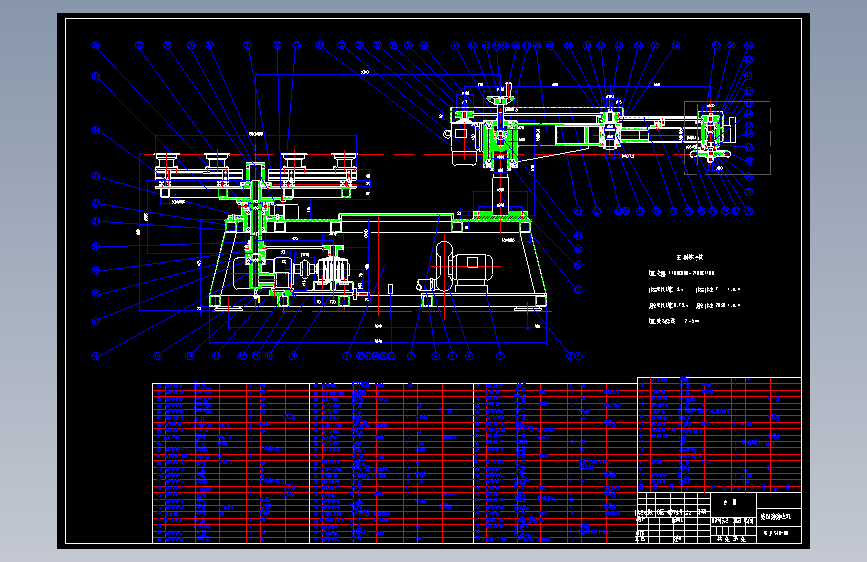Image resolution: width=867 pixels, height=562 pixels.
Task: Click the technical specifications note heading
Action: tap(690, 258)
